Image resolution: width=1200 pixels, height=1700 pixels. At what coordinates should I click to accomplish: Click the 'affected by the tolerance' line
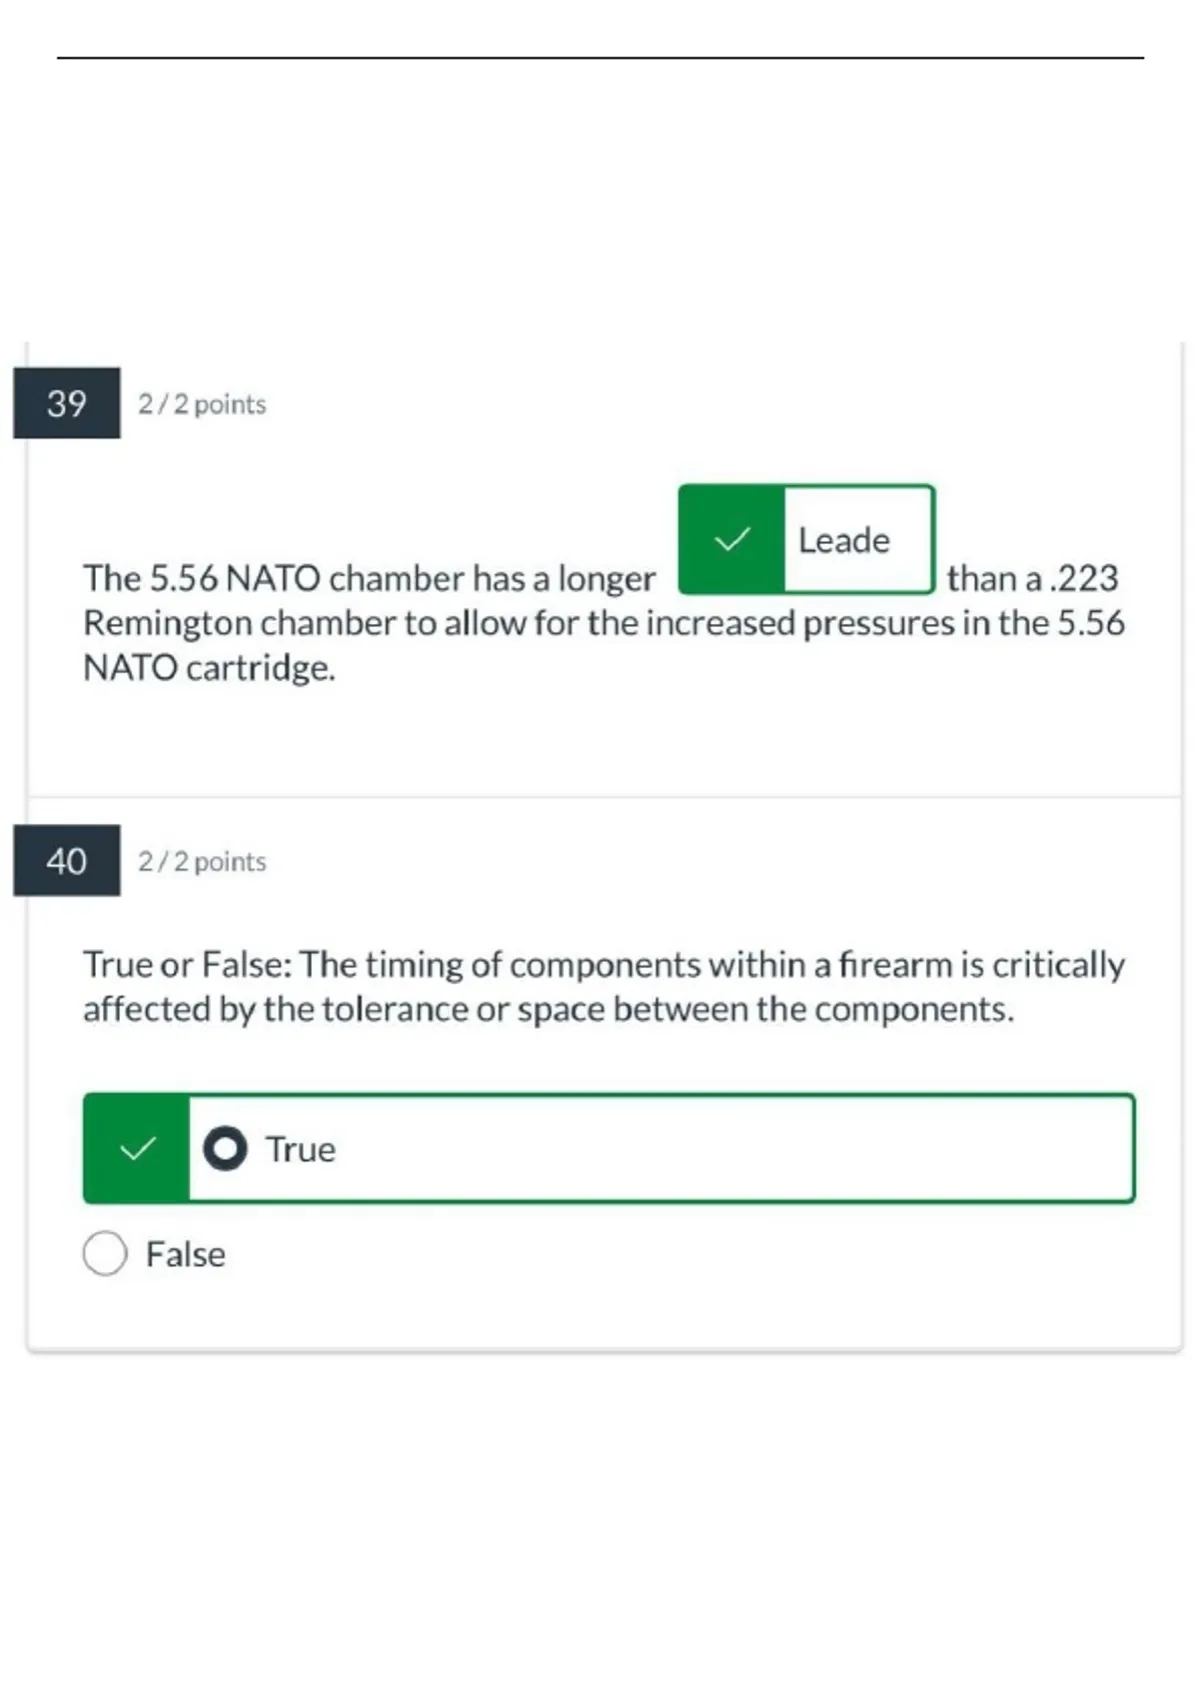tap(548, 1009)
